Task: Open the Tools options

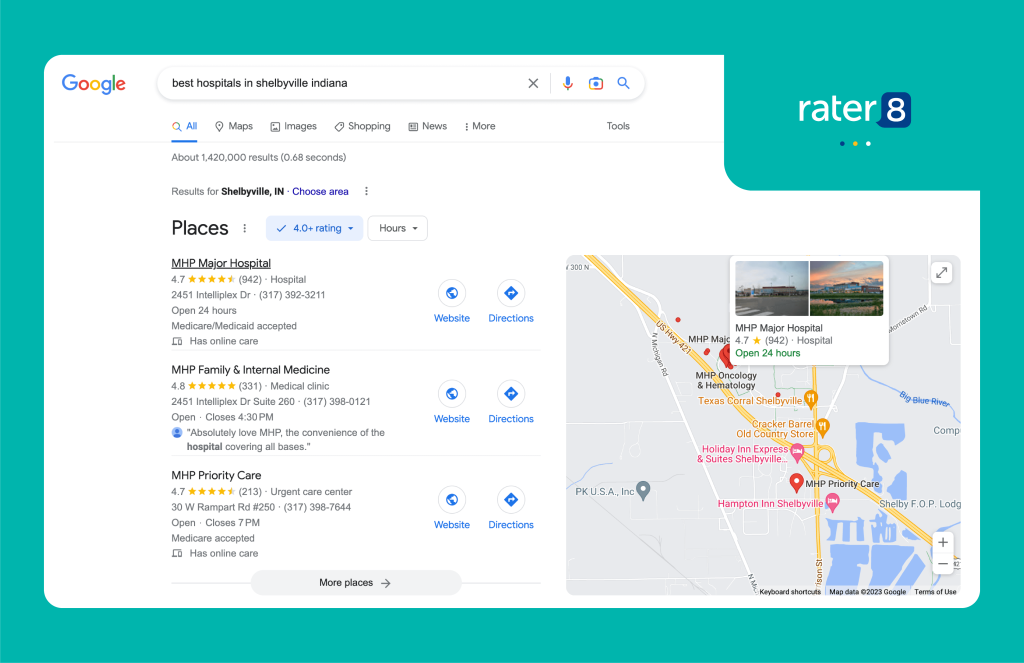Action: [618, 126]
